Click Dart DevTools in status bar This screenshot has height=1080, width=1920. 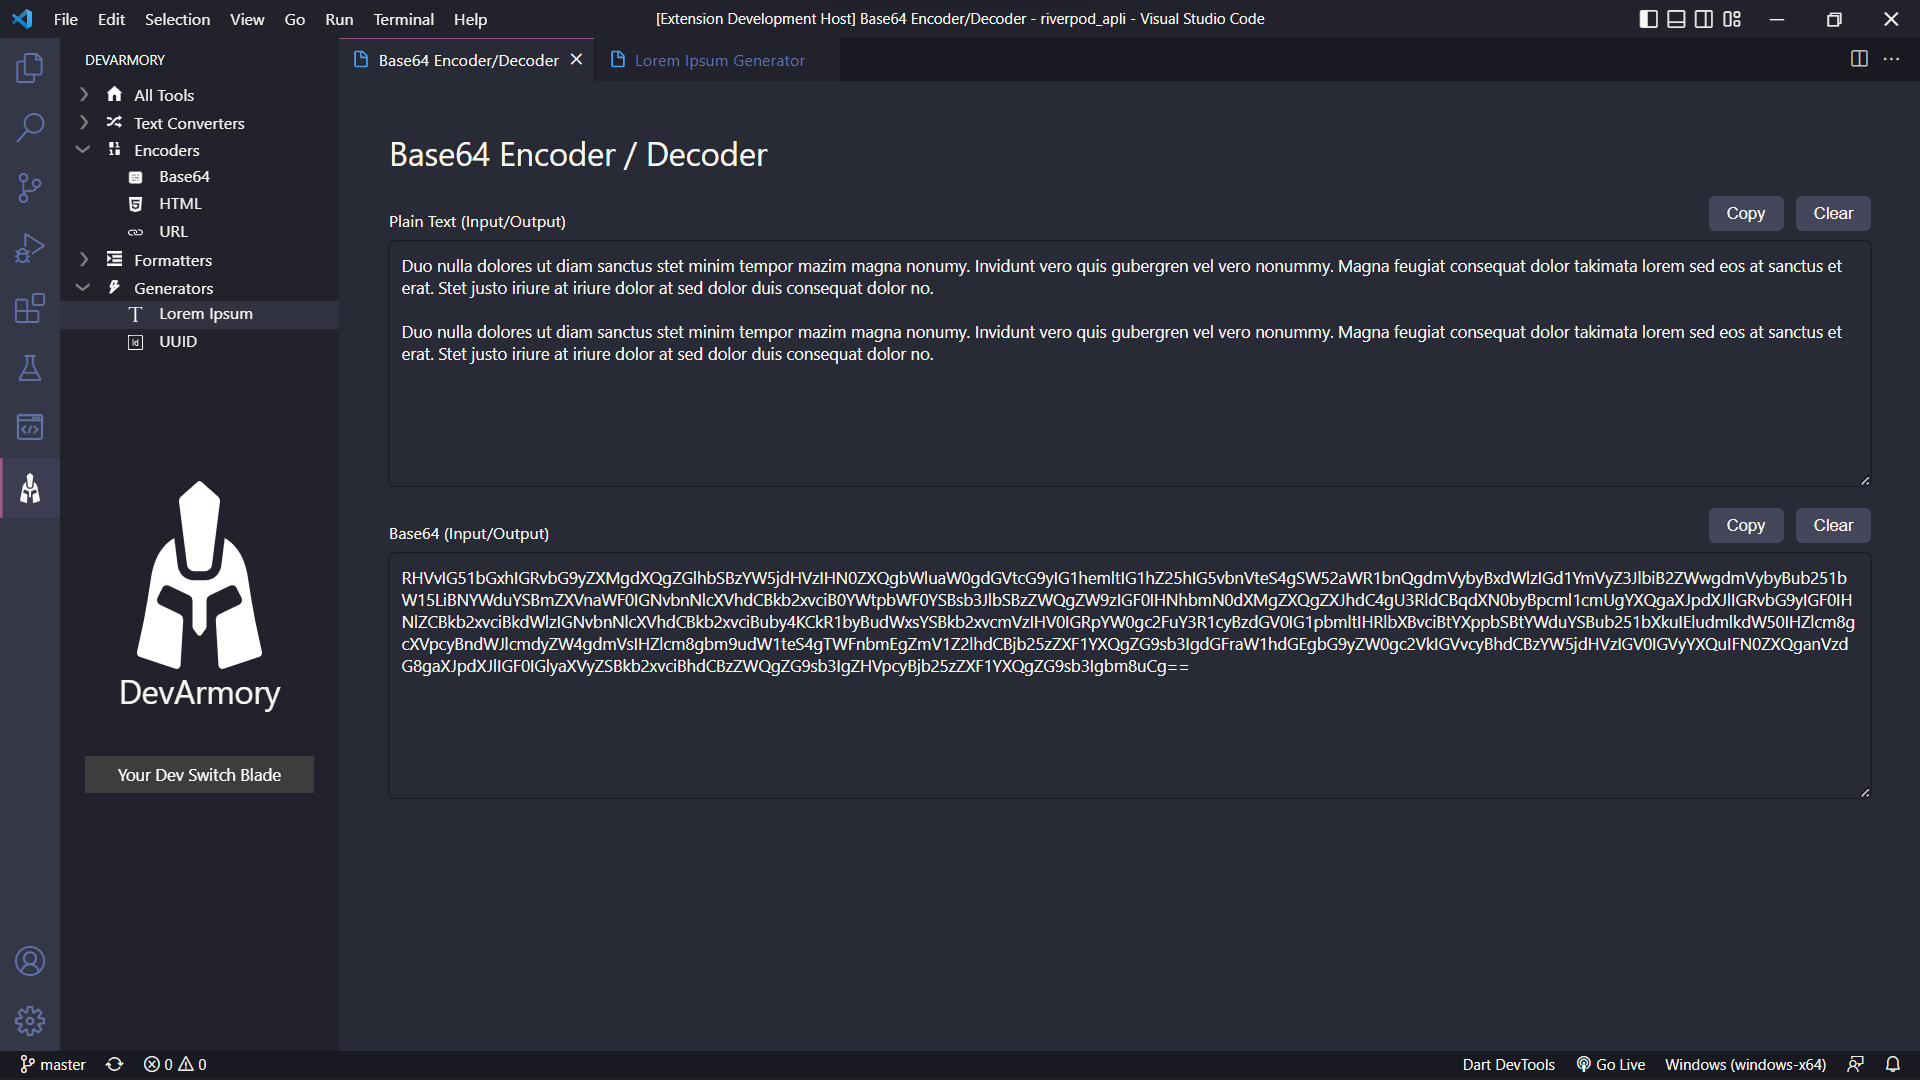click(x=1508, y=1064)
